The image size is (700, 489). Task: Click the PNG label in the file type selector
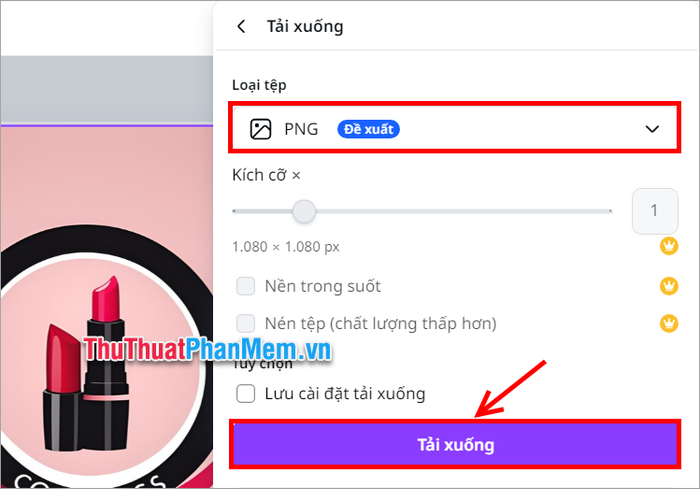pyautogui.click(x=301, y=129)
